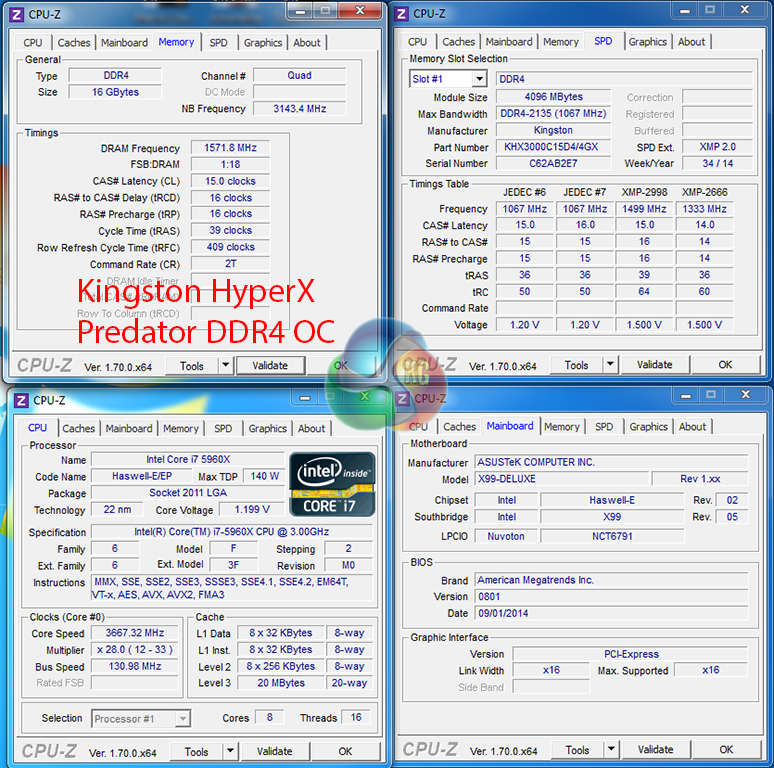774x768 pixels.
Task: Expand Tools dropdown arrow in CPU window
Action: 230,751
